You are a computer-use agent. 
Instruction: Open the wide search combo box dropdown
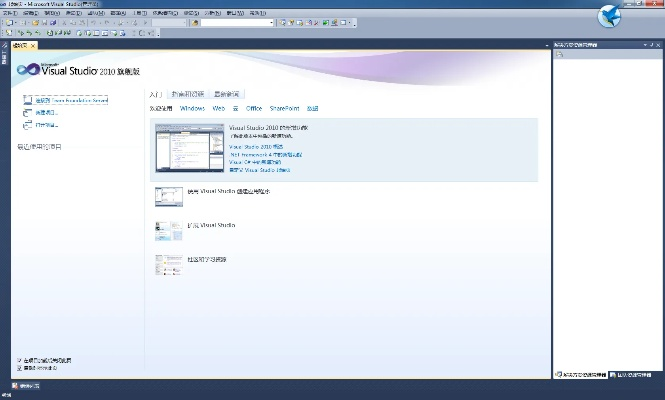point(271,22)
